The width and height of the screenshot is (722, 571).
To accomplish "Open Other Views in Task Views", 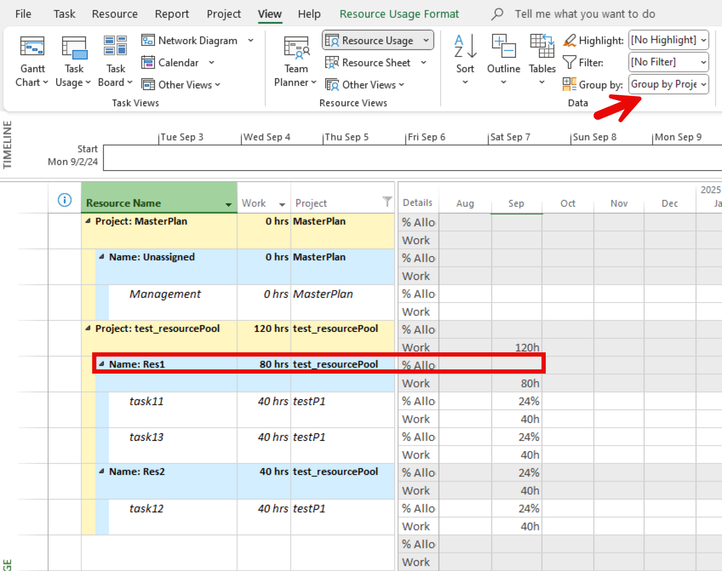I will 180,85.
